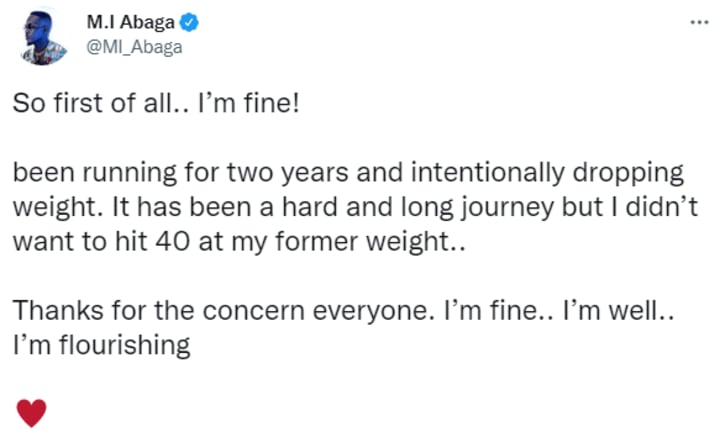
Task: Click the text "I'm flourishing"
Action: tap(101, 345)
